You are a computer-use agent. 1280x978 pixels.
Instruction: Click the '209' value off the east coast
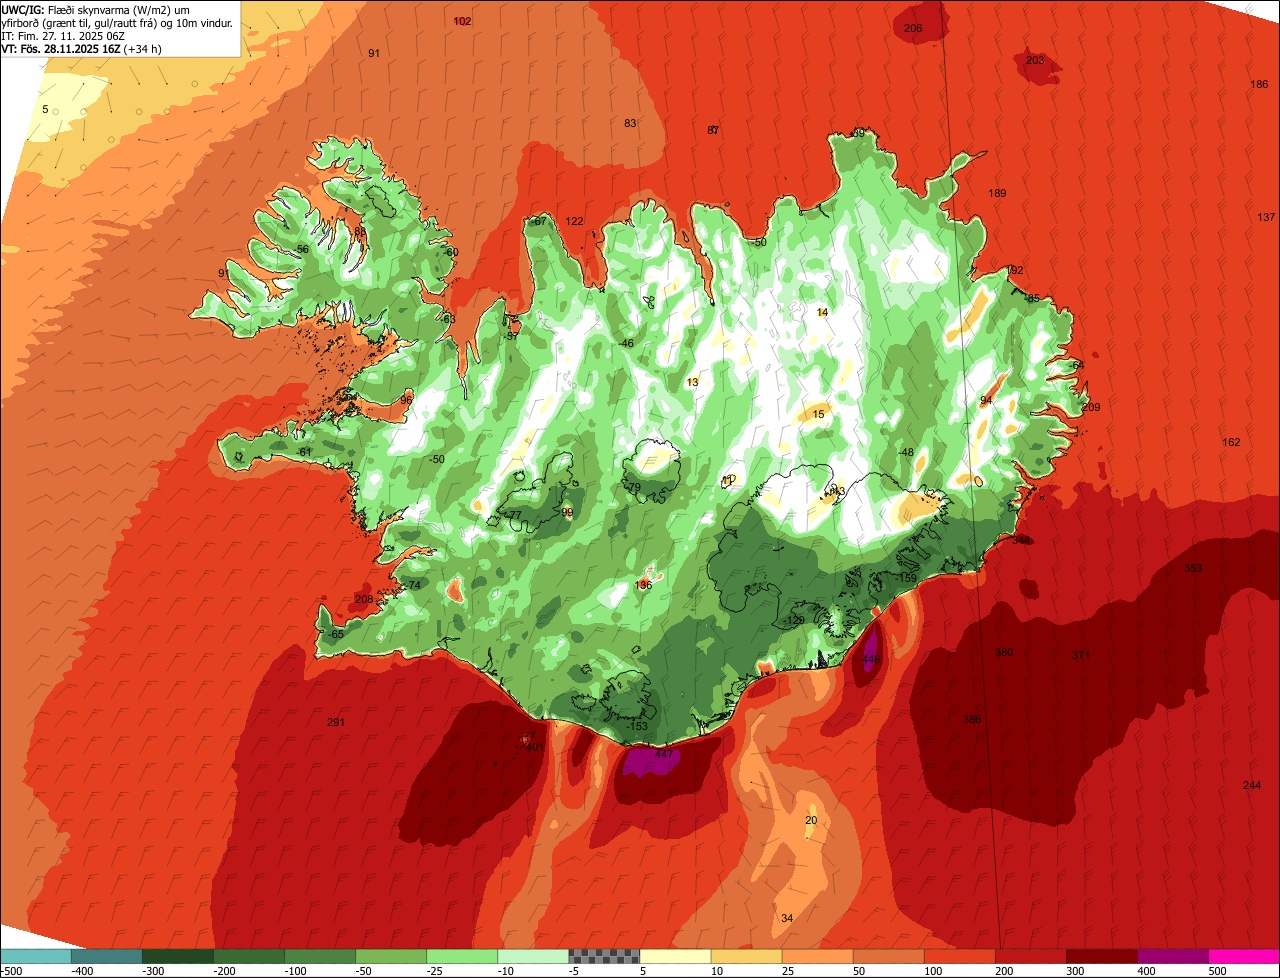pos(1091,407)
